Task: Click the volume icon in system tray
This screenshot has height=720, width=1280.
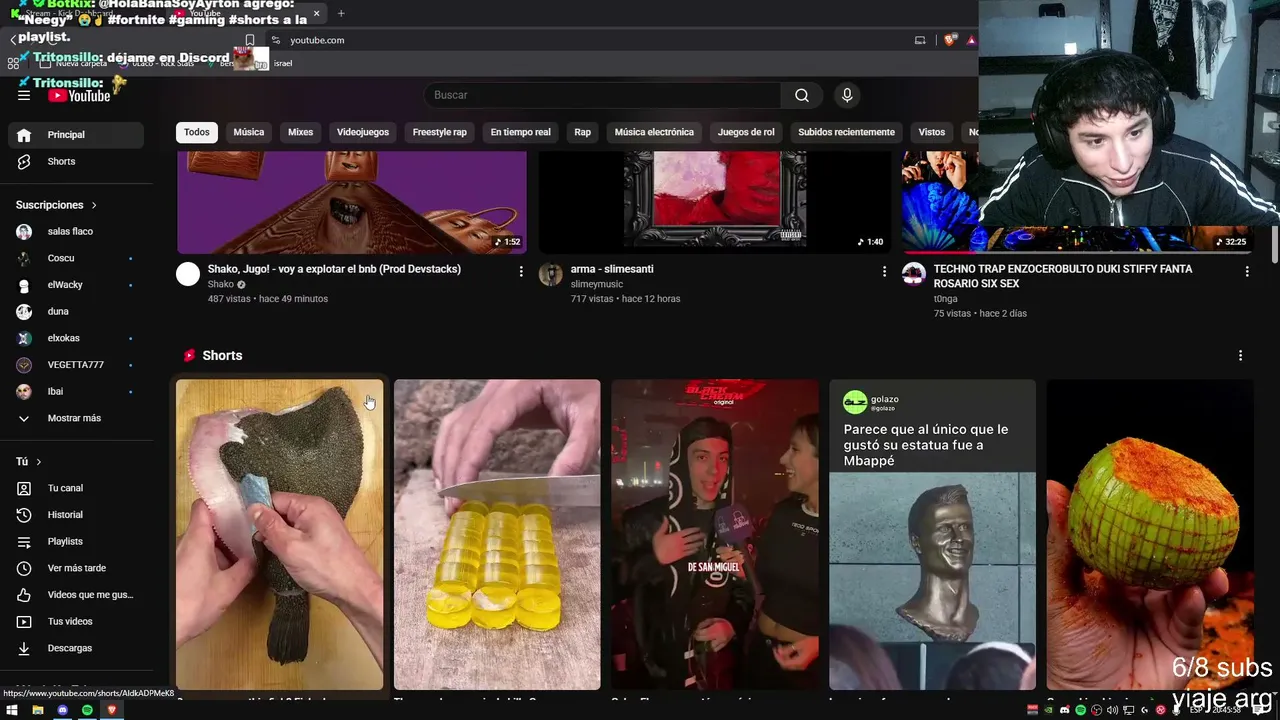Action: (x=1113, y=710)
